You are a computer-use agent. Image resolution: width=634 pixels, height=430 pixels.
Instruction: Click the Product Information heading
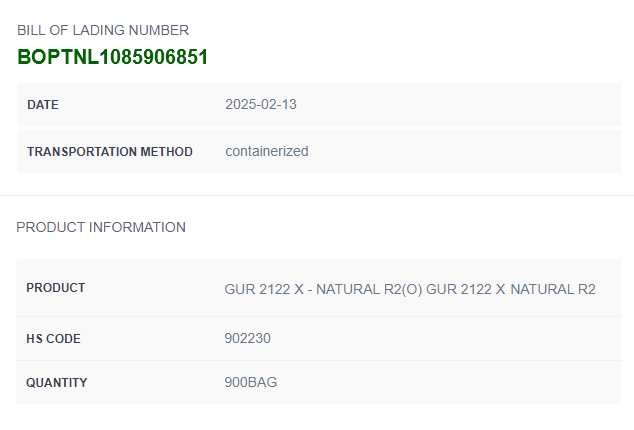[x=101, y=227]
